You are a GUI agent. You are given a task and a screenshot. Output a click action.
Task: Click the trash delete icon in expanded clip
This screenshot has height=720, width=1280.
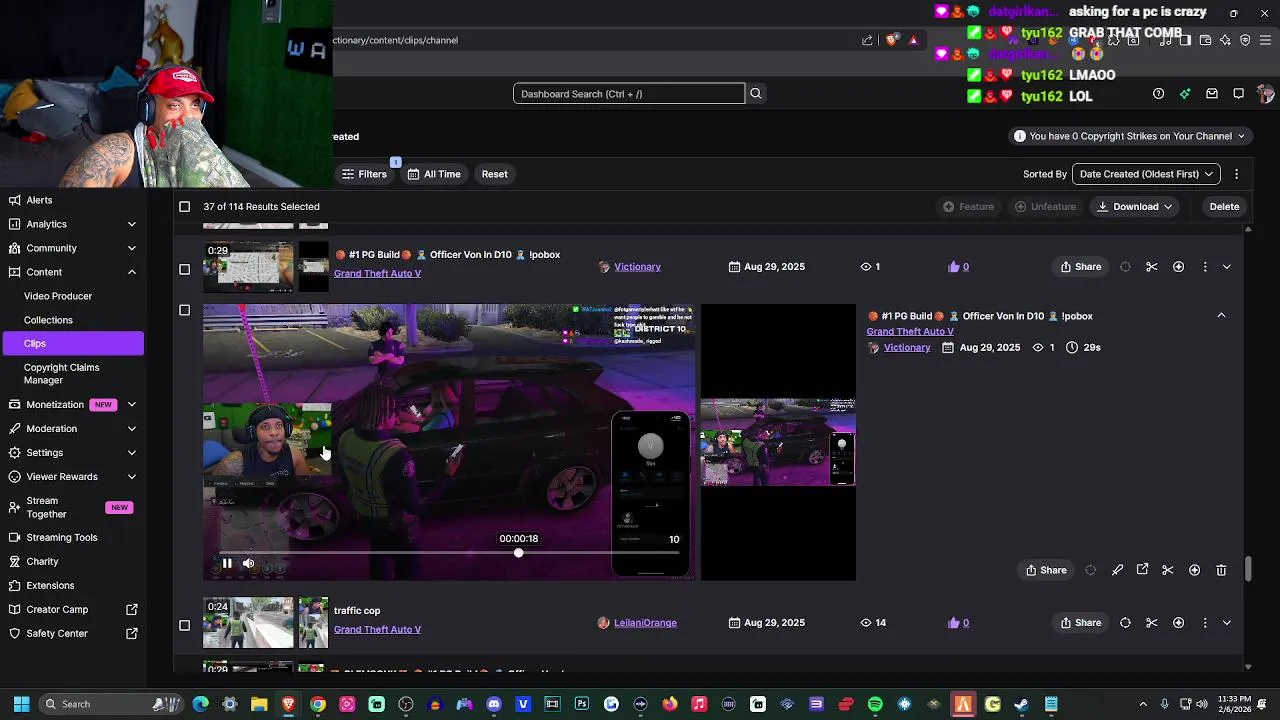1221,570
